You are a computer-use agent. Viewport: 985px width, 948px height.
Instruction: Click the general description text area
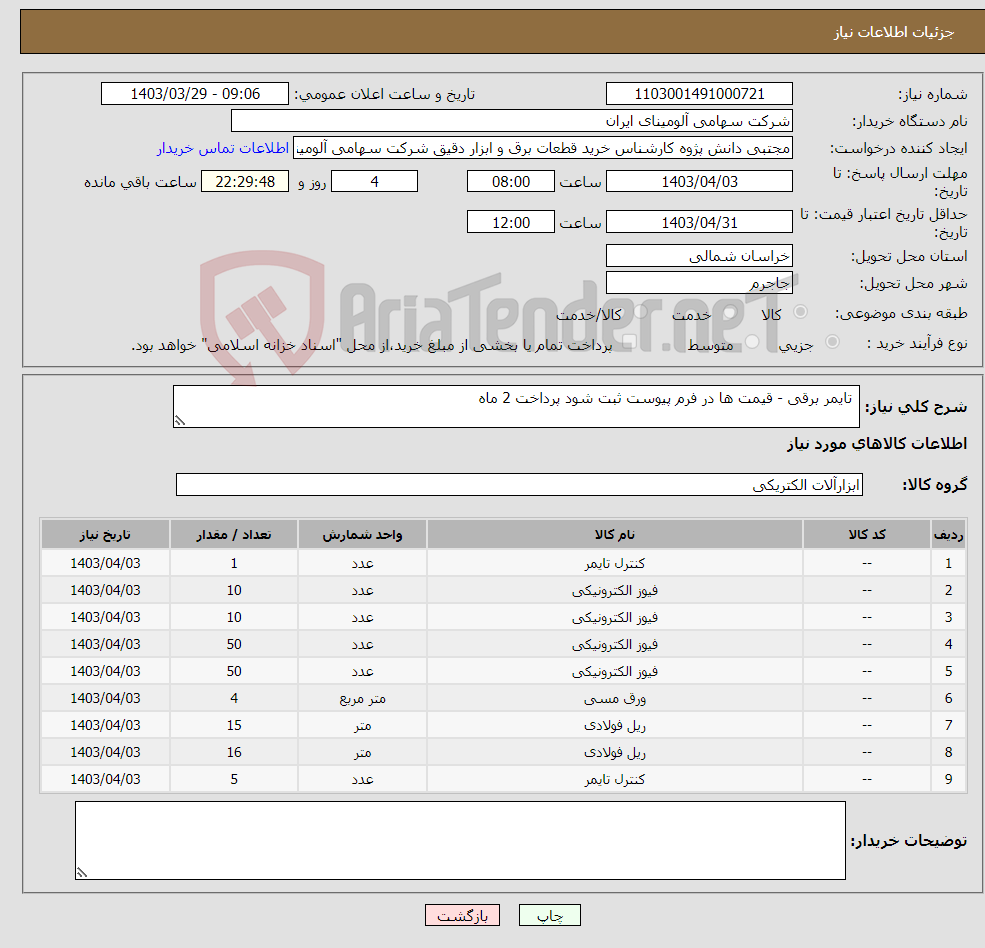point(516,406)
